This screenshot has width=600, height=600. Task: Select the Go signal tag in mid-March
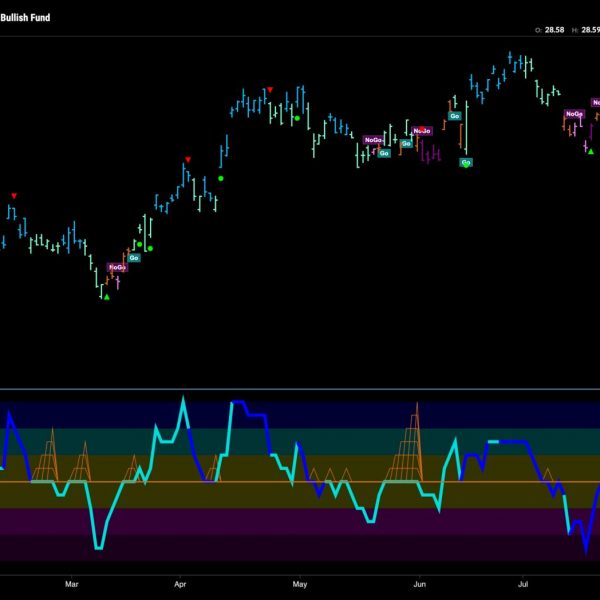pyautogui.click(x=134, y=258)
